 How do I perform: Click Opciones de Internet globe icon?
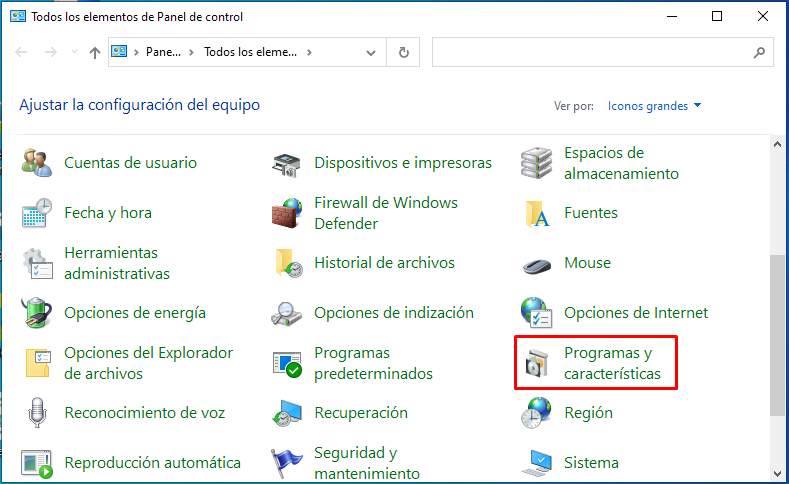pyautogui.click(x=536, y=312)
